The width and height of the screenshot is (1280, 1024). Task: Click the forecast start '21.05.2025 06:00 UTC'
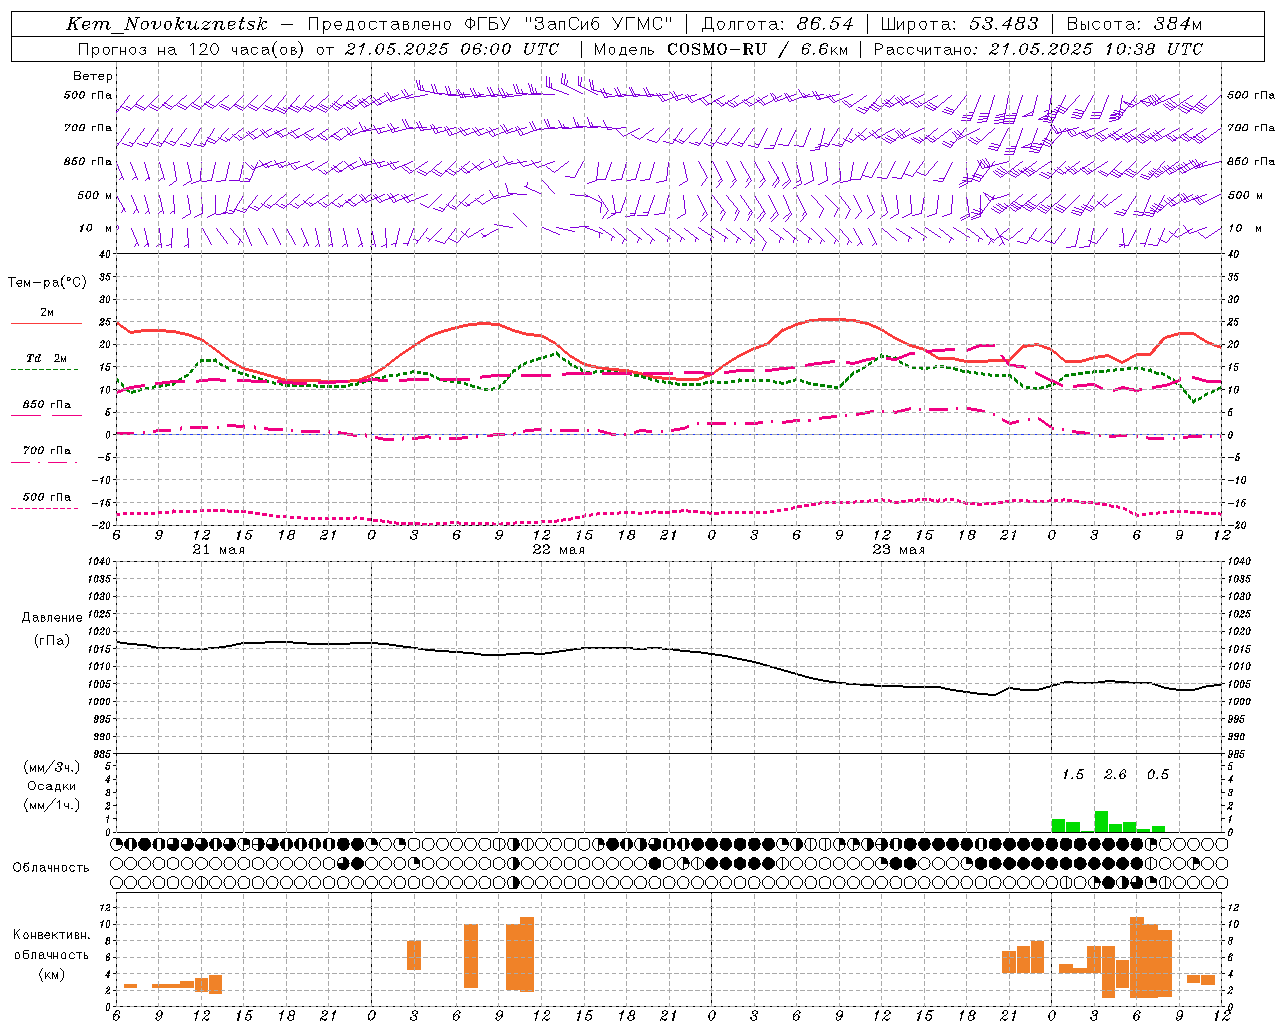[x=452, y=49]
